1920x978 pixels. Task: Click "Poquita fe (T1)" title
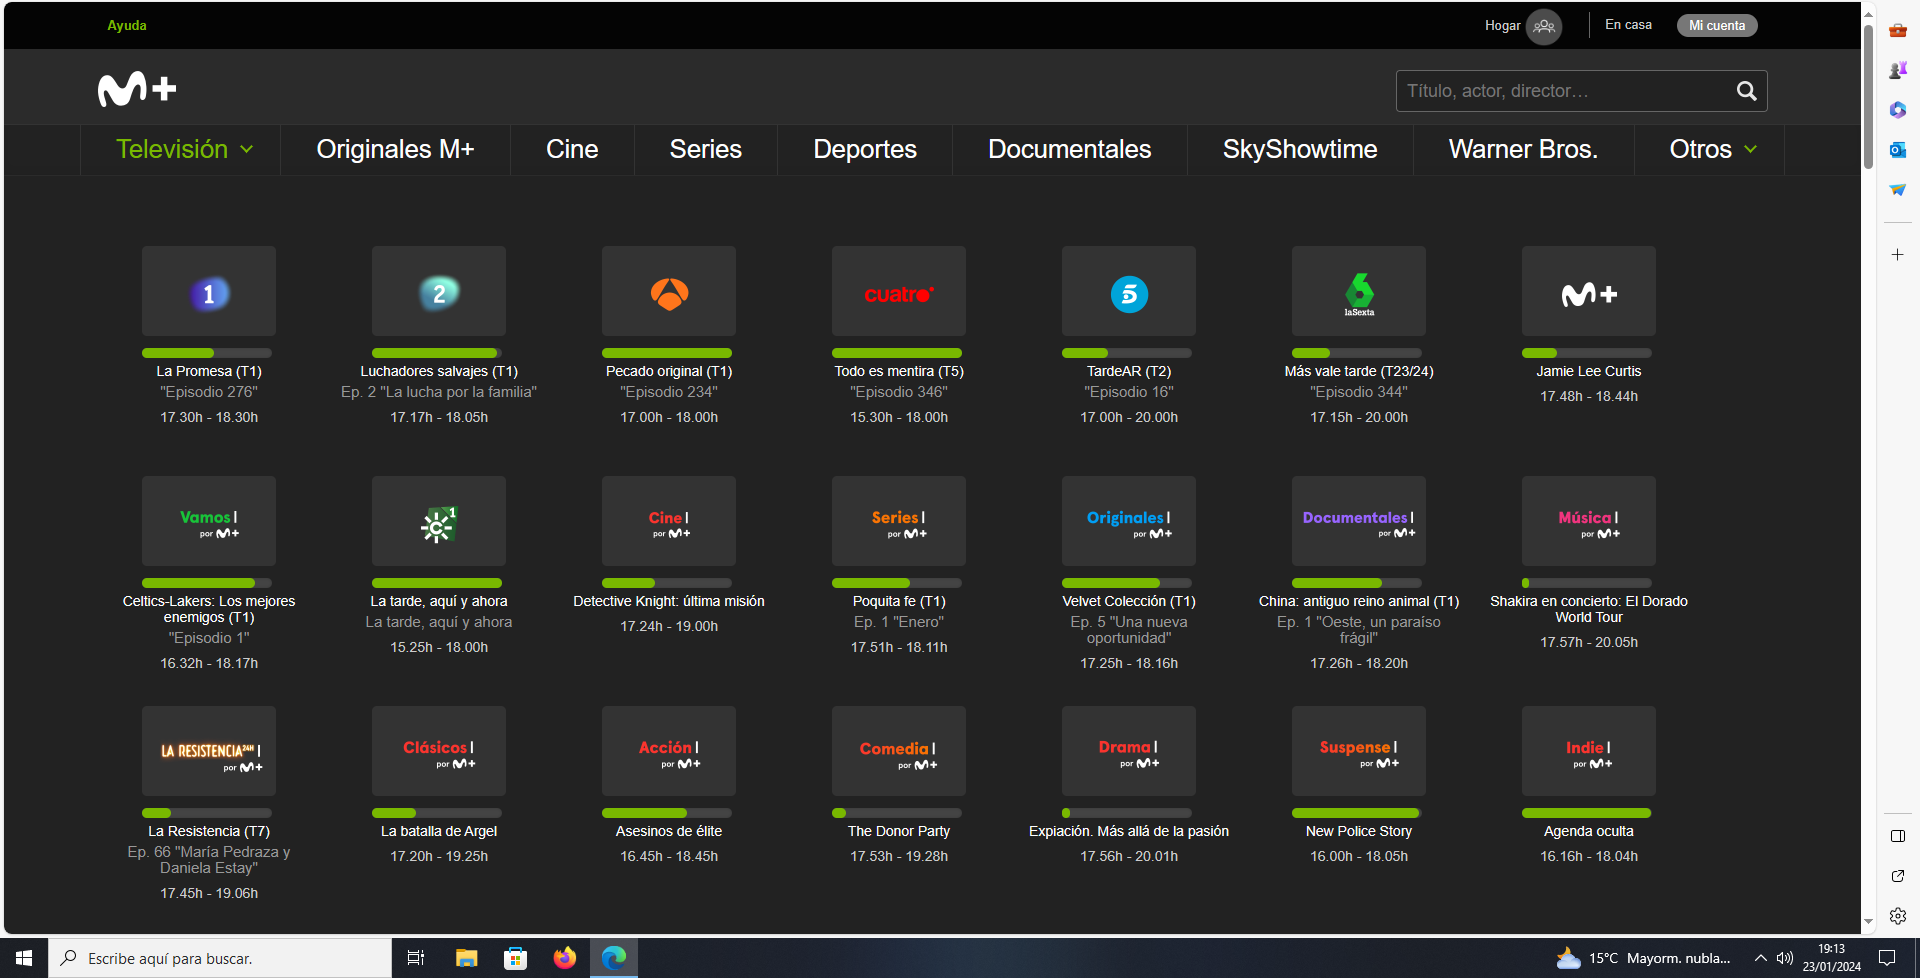point(899,601)
